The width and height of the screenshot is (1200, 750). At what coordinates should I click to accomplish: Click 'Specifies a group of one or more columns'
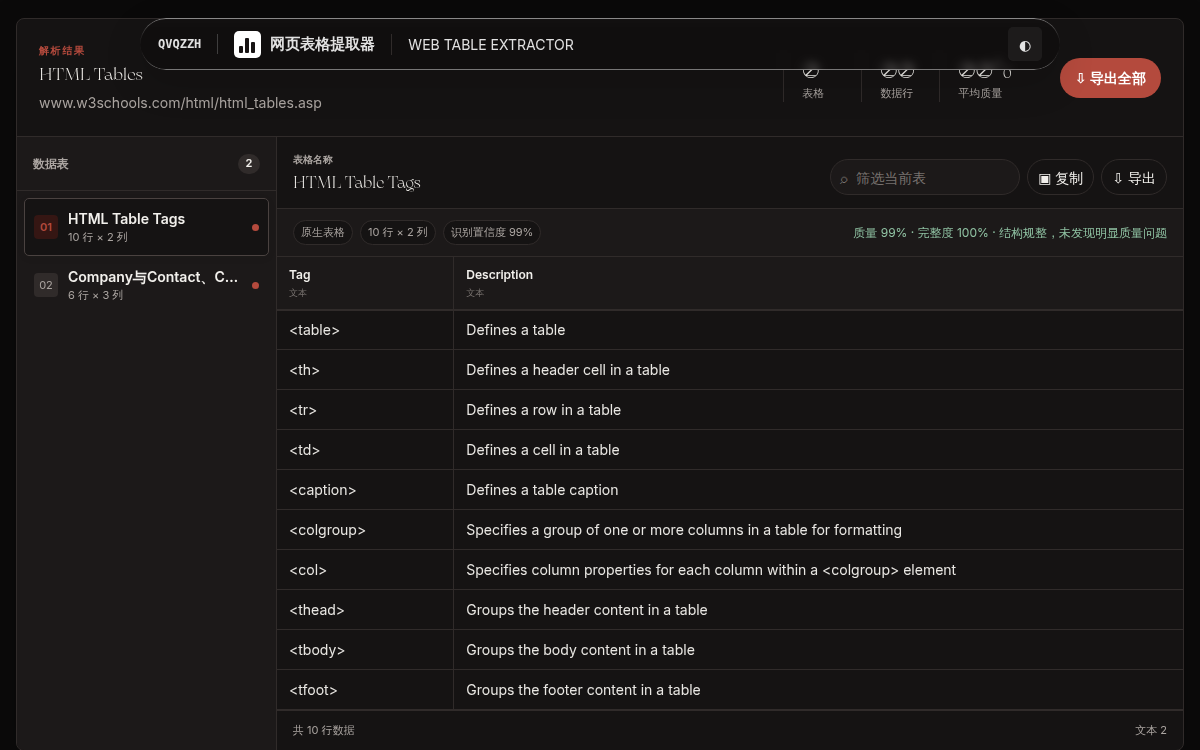(818, 530)
